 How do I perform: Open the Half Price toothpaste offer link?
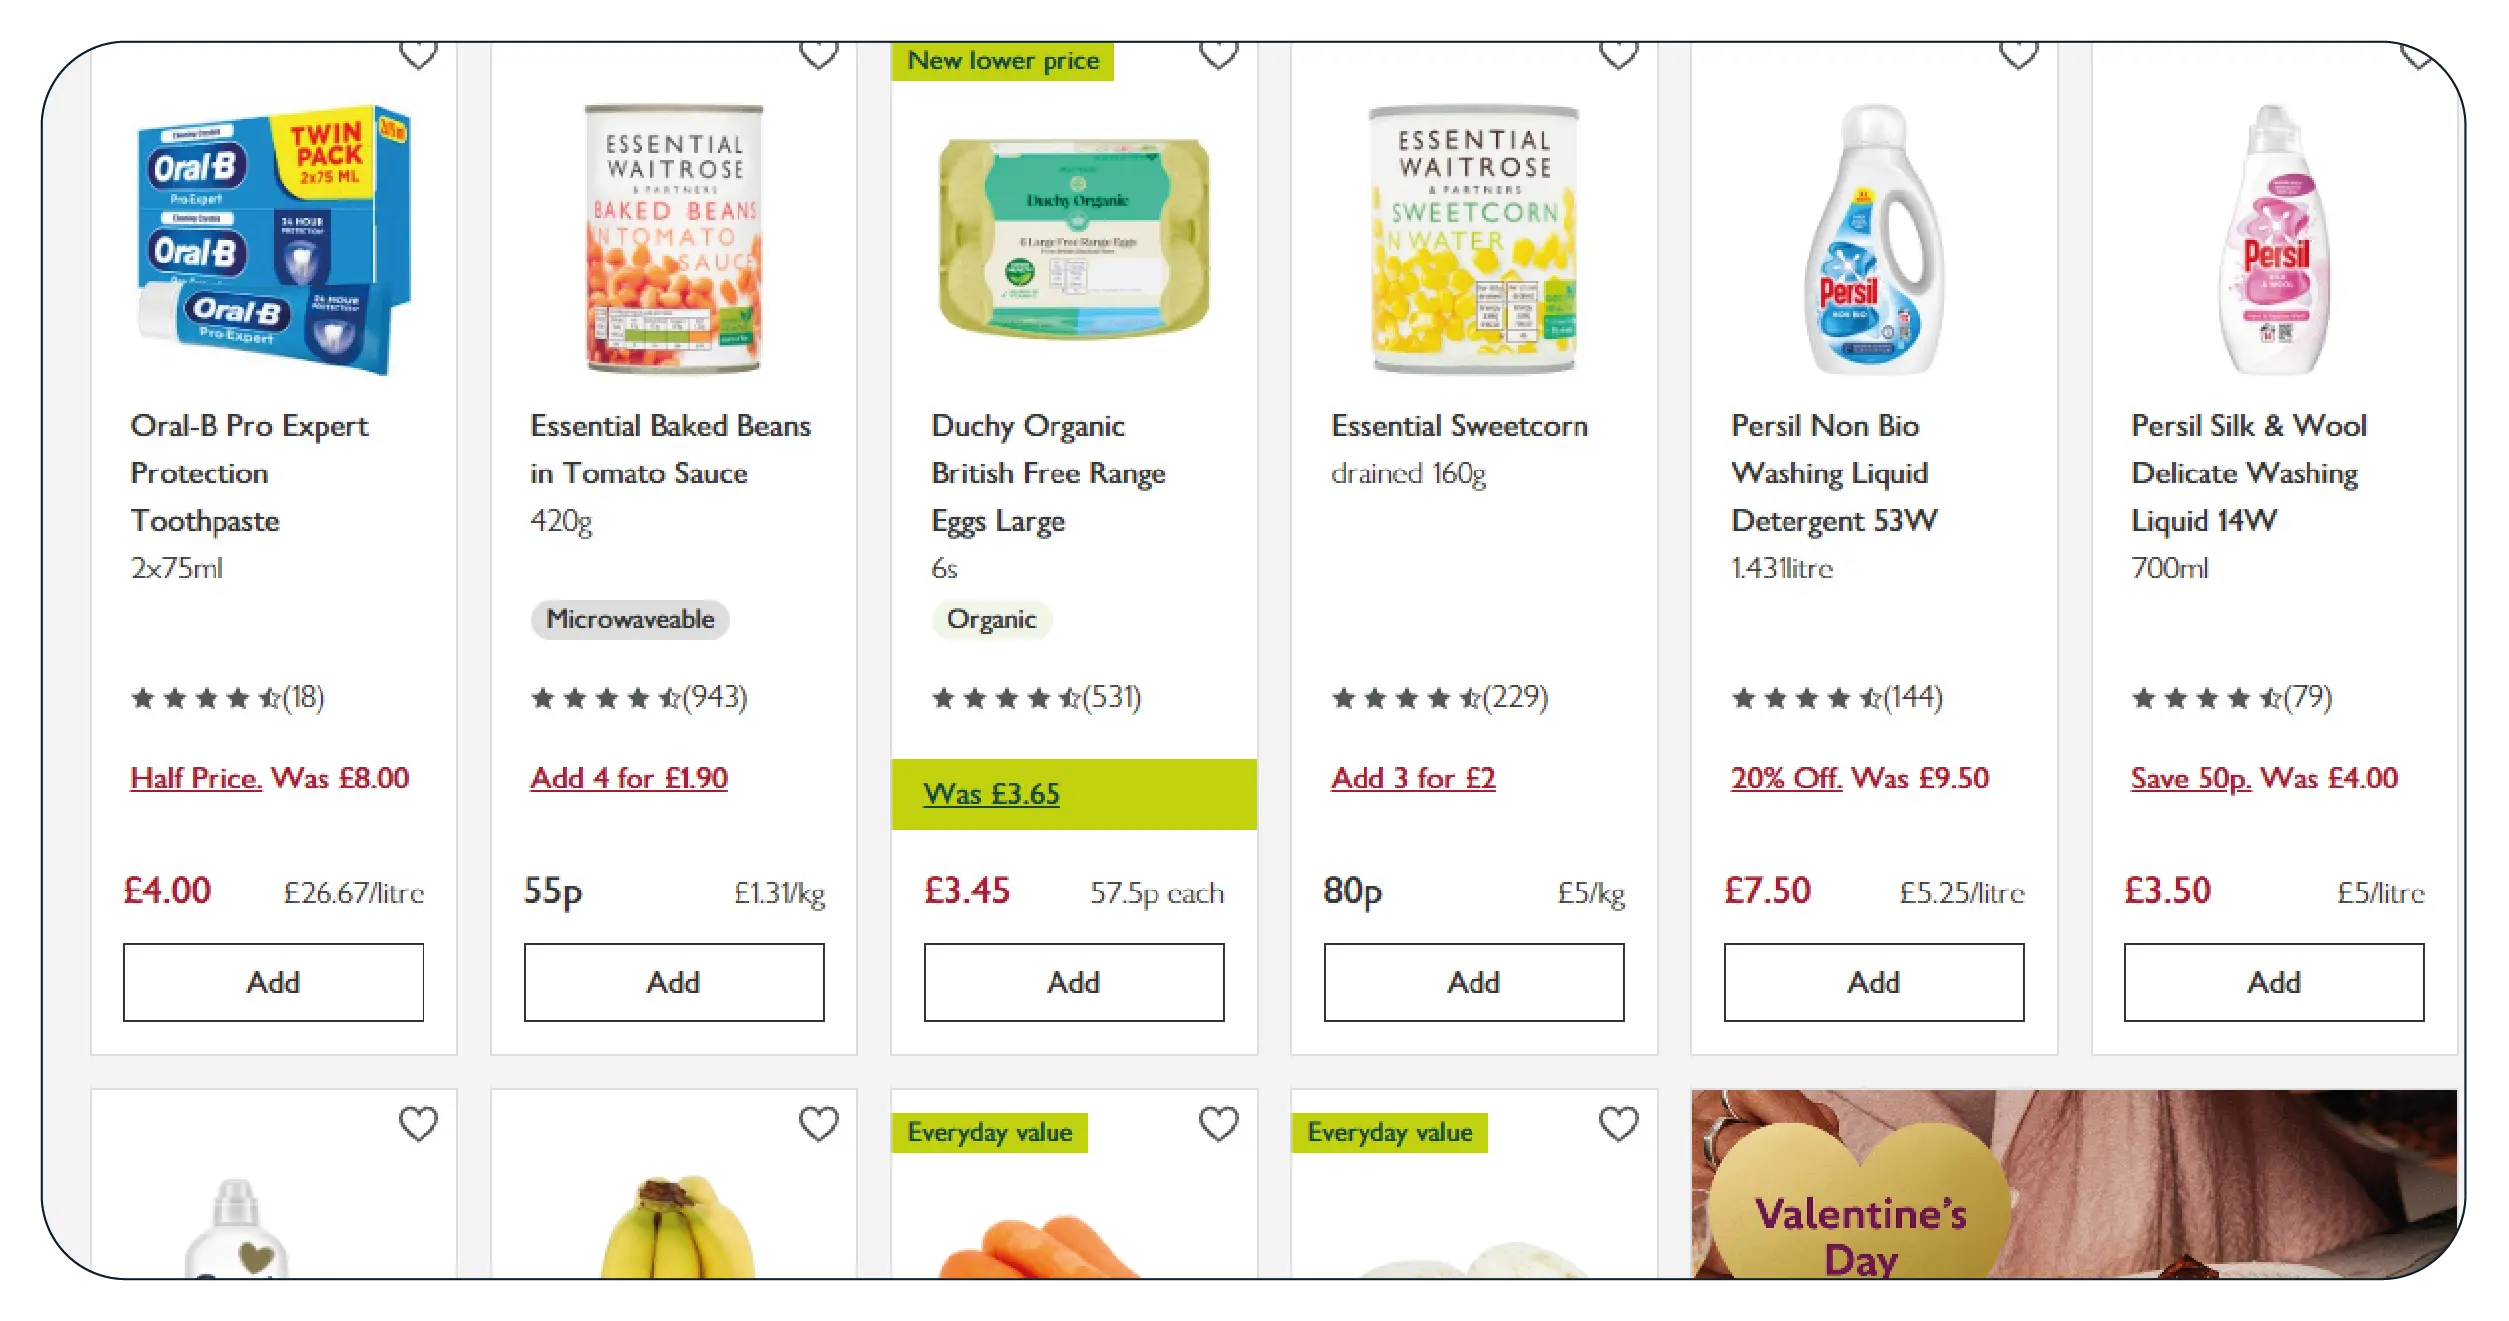click(x=196, y=778)
